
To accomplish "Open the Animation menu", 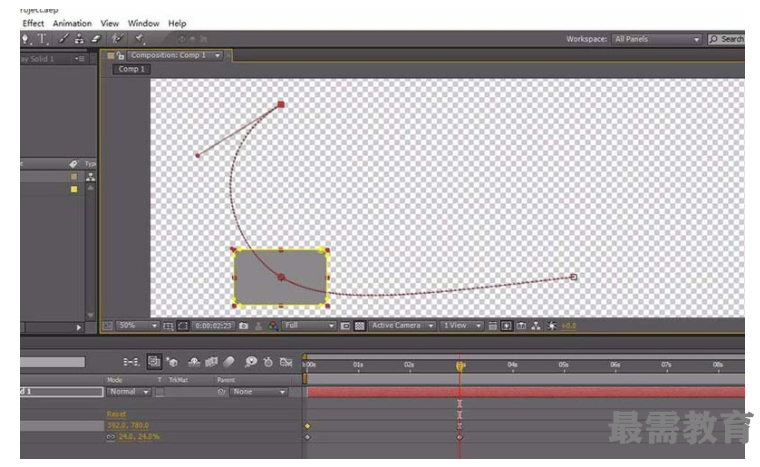I will pos(72,23).
